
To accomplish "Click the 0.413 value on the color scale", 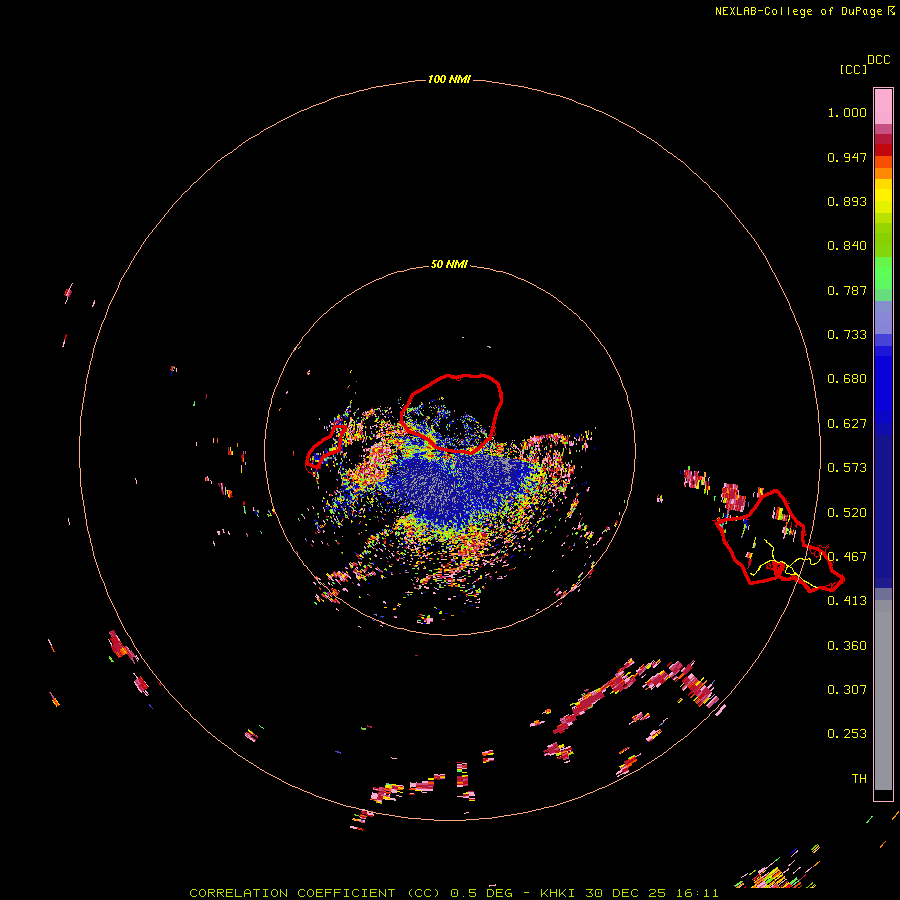I will [x=847, y=601].
